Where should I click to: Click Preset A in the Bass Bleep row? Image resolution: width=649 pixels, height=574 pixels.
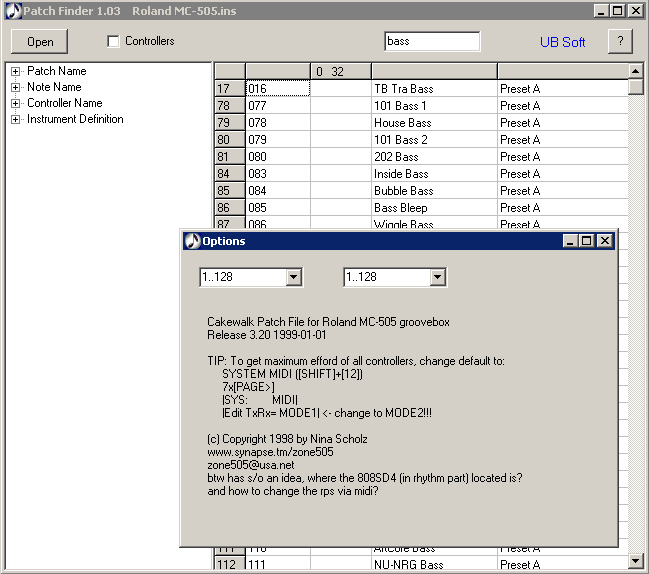(x=562, y=208)
